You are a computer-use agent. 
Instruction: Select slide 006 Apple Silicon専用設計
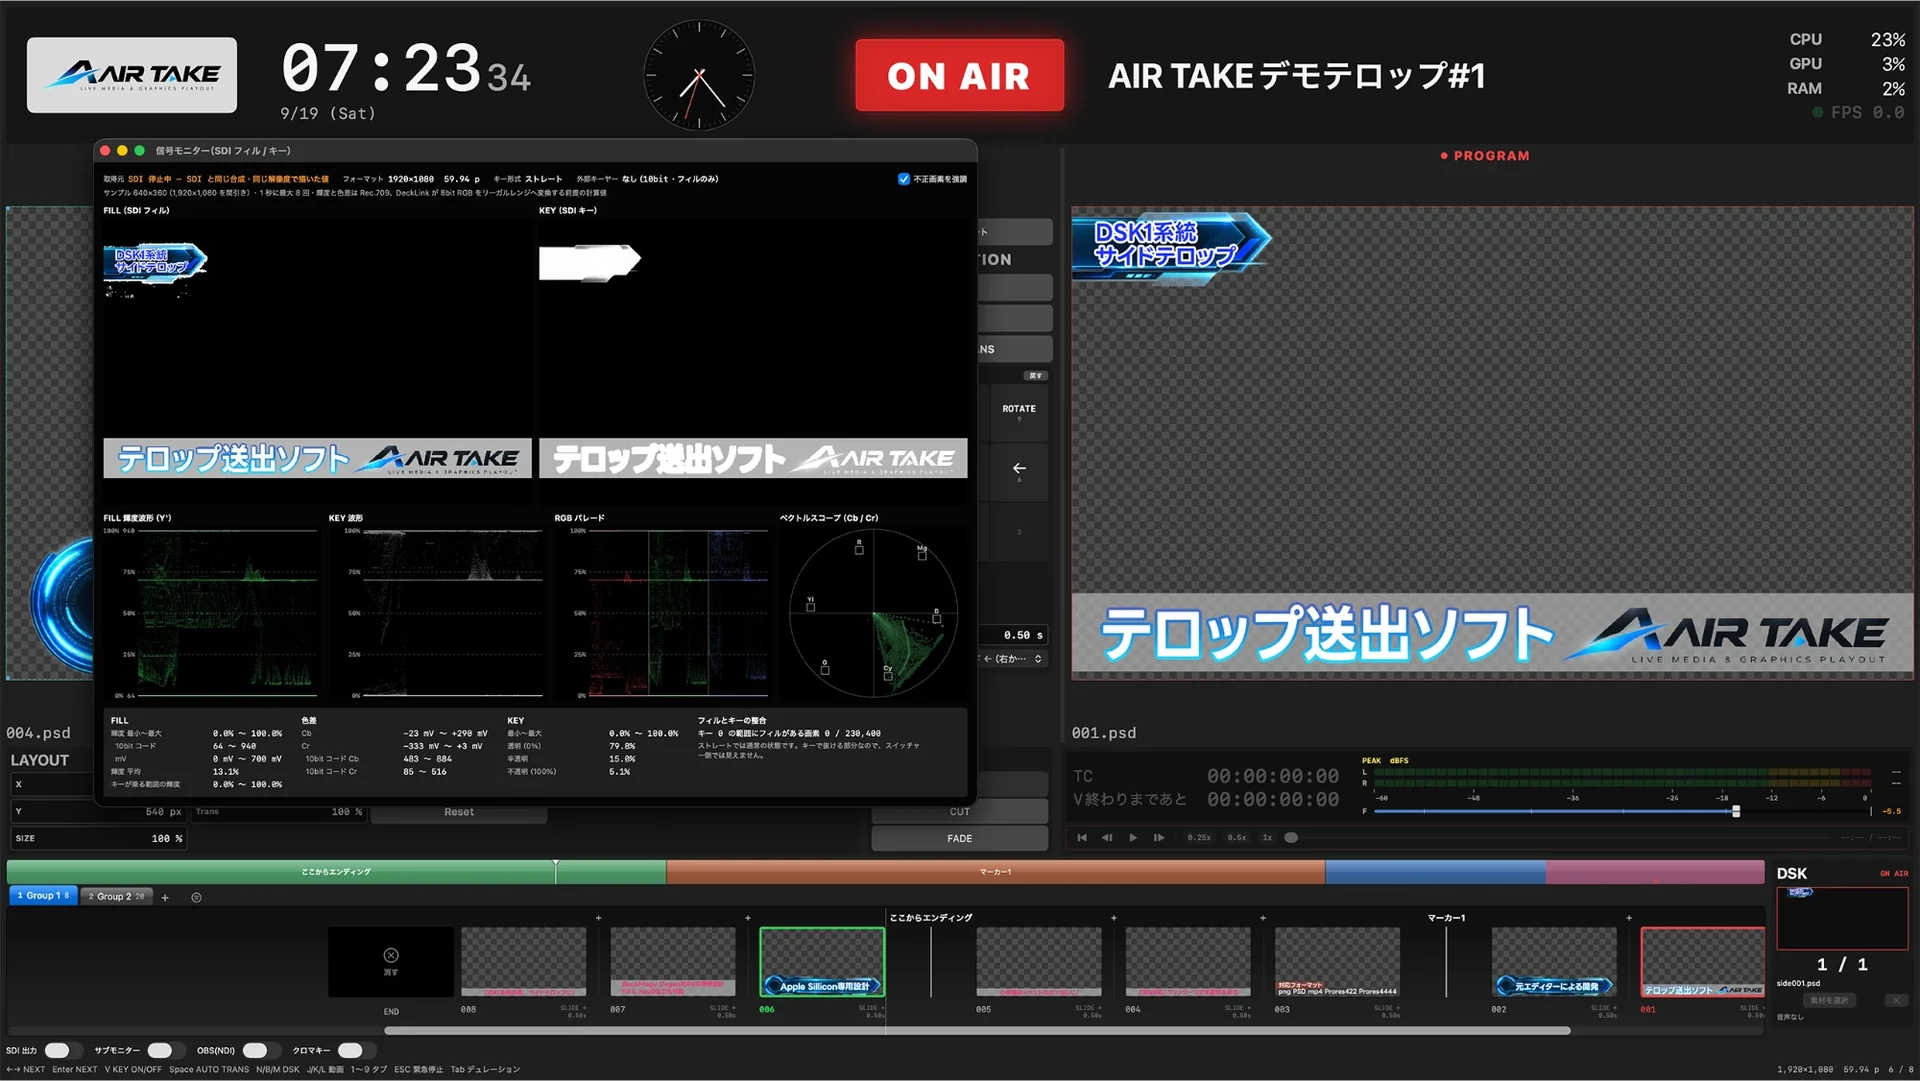click(822, 961)
